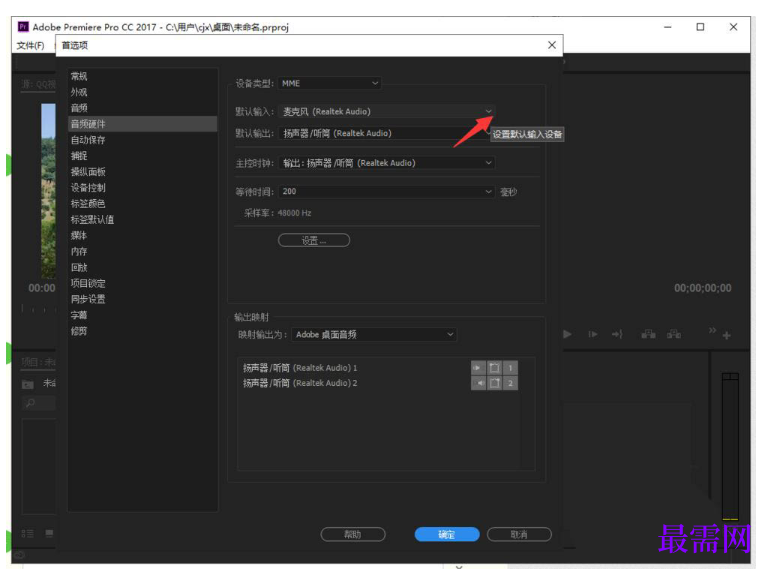
Task: Switch the project panel to list view
Action: tap(28, 534)
